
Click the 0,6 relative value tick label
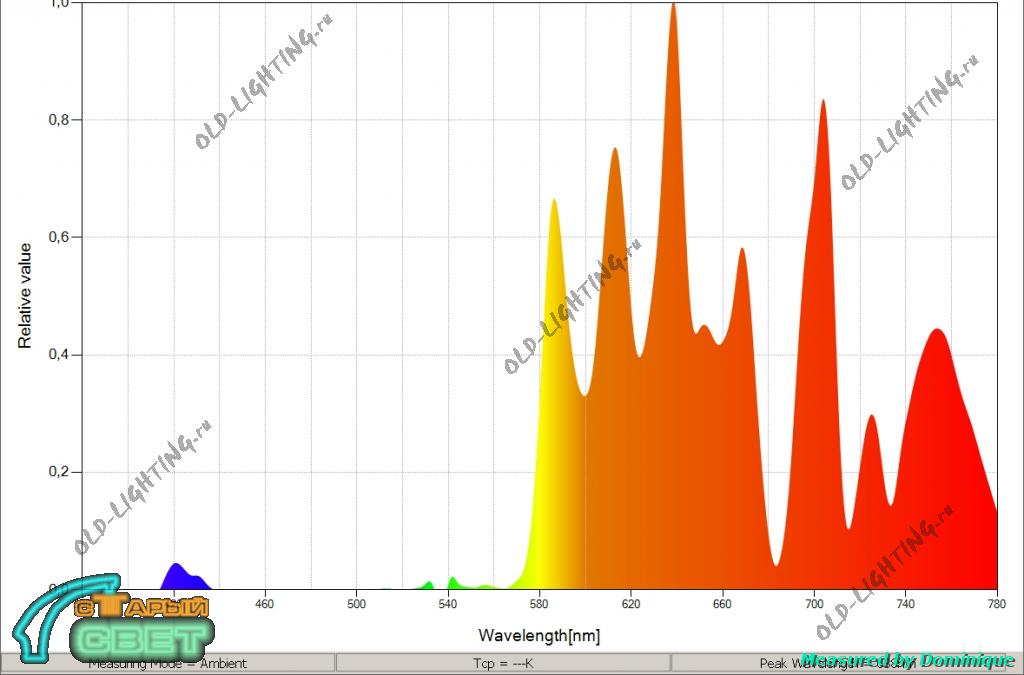click(57, 237)
